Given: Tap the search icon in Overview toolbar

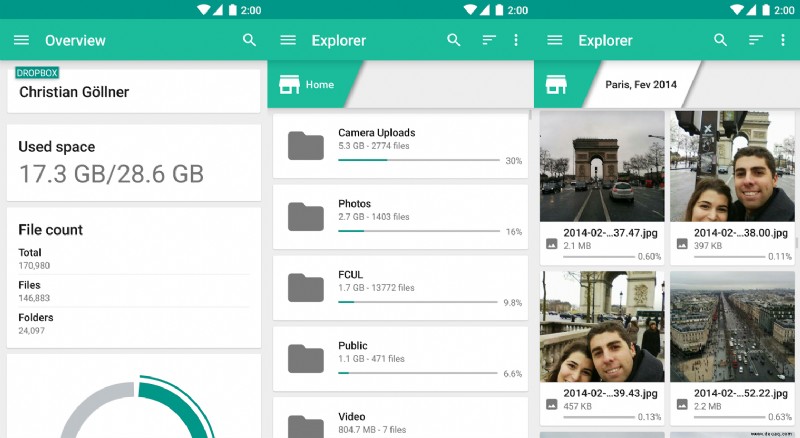Looking at the screenshot, I should 249,40.
